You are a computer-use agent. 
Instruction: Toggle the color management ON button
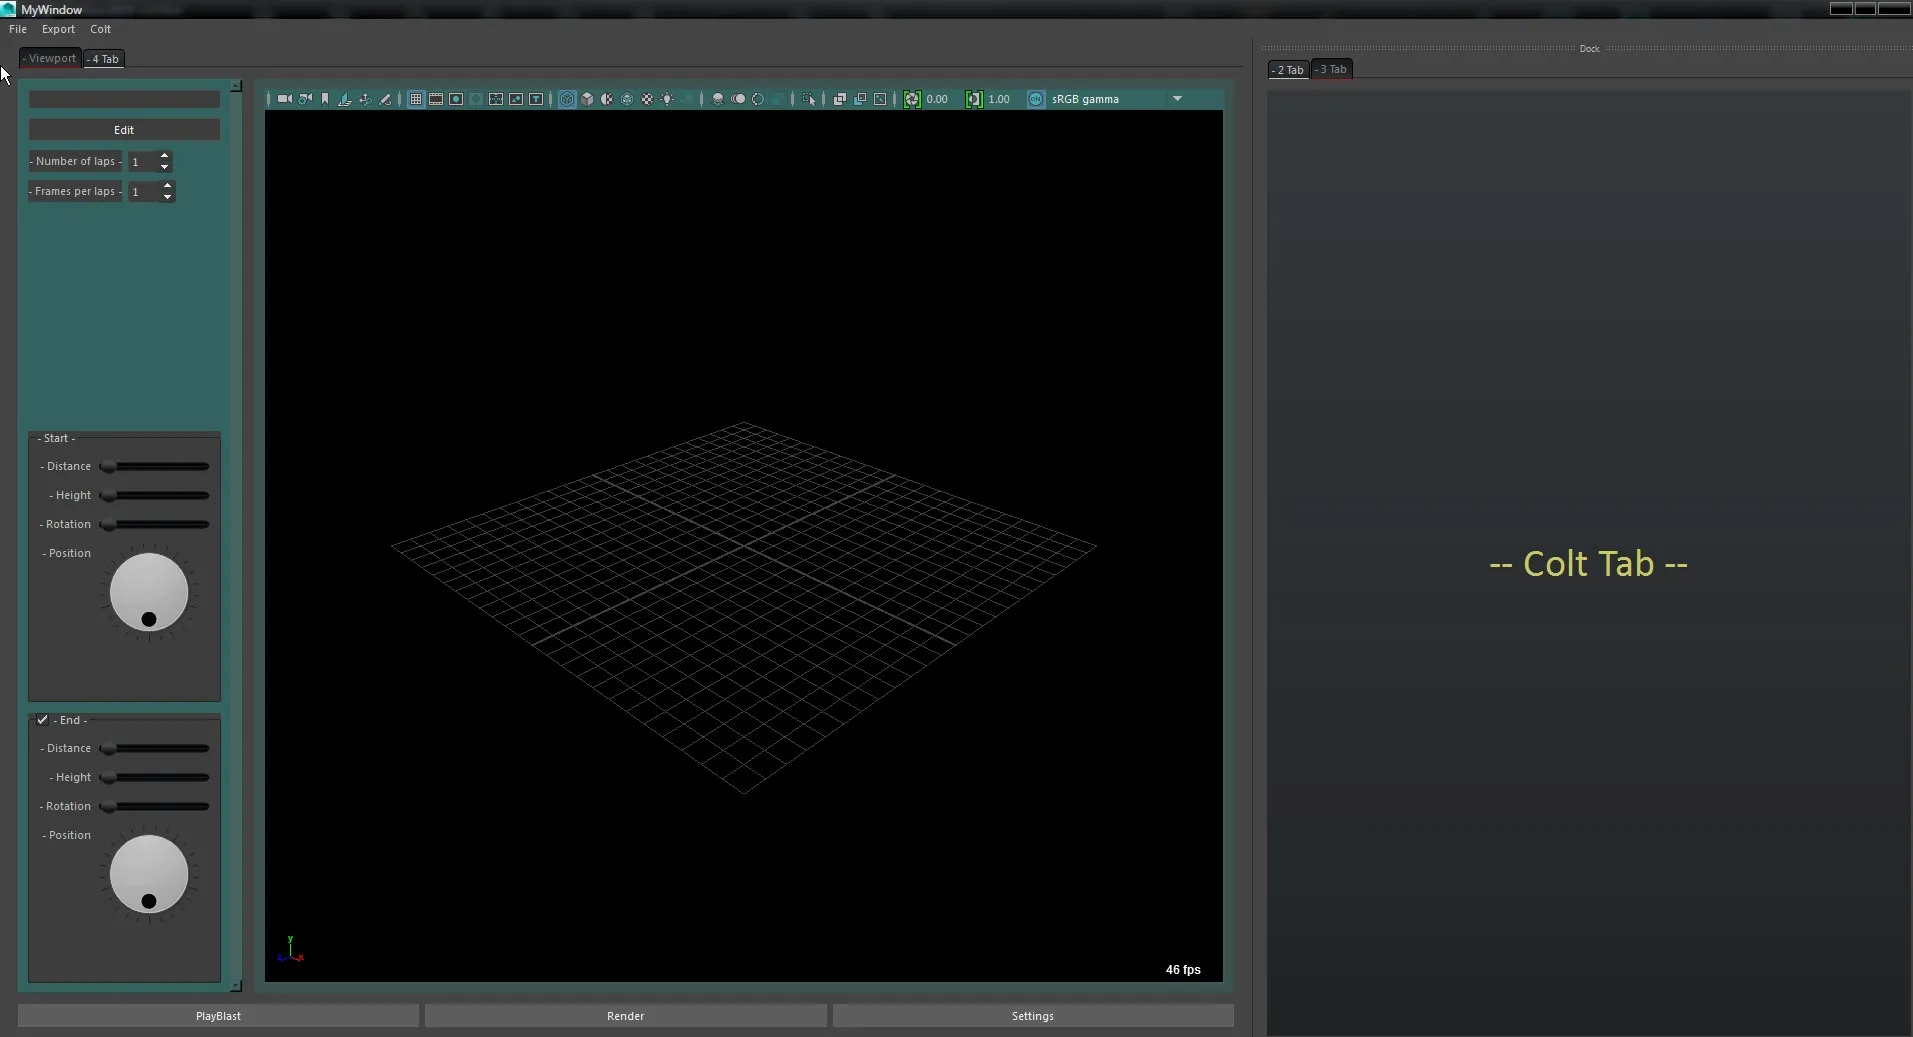pos(1036,99)
